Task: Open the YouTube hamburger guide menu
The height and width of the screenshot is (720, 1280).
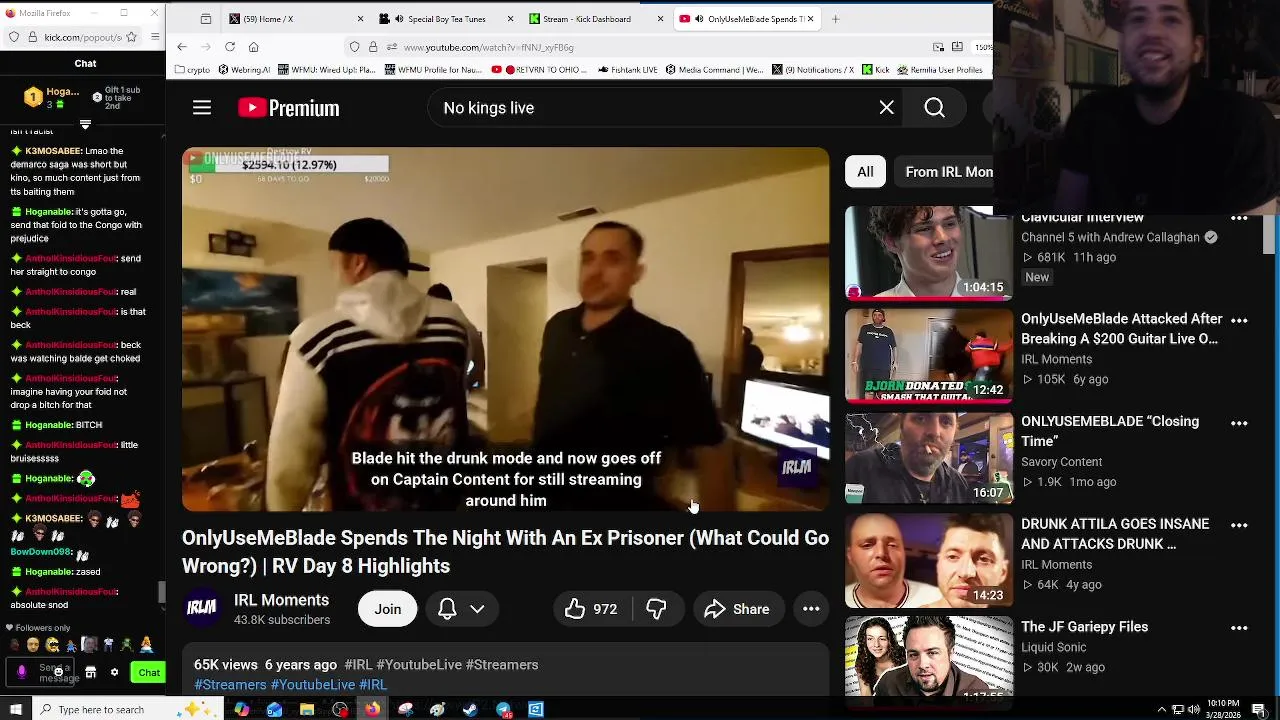Action: pos(202,108)
